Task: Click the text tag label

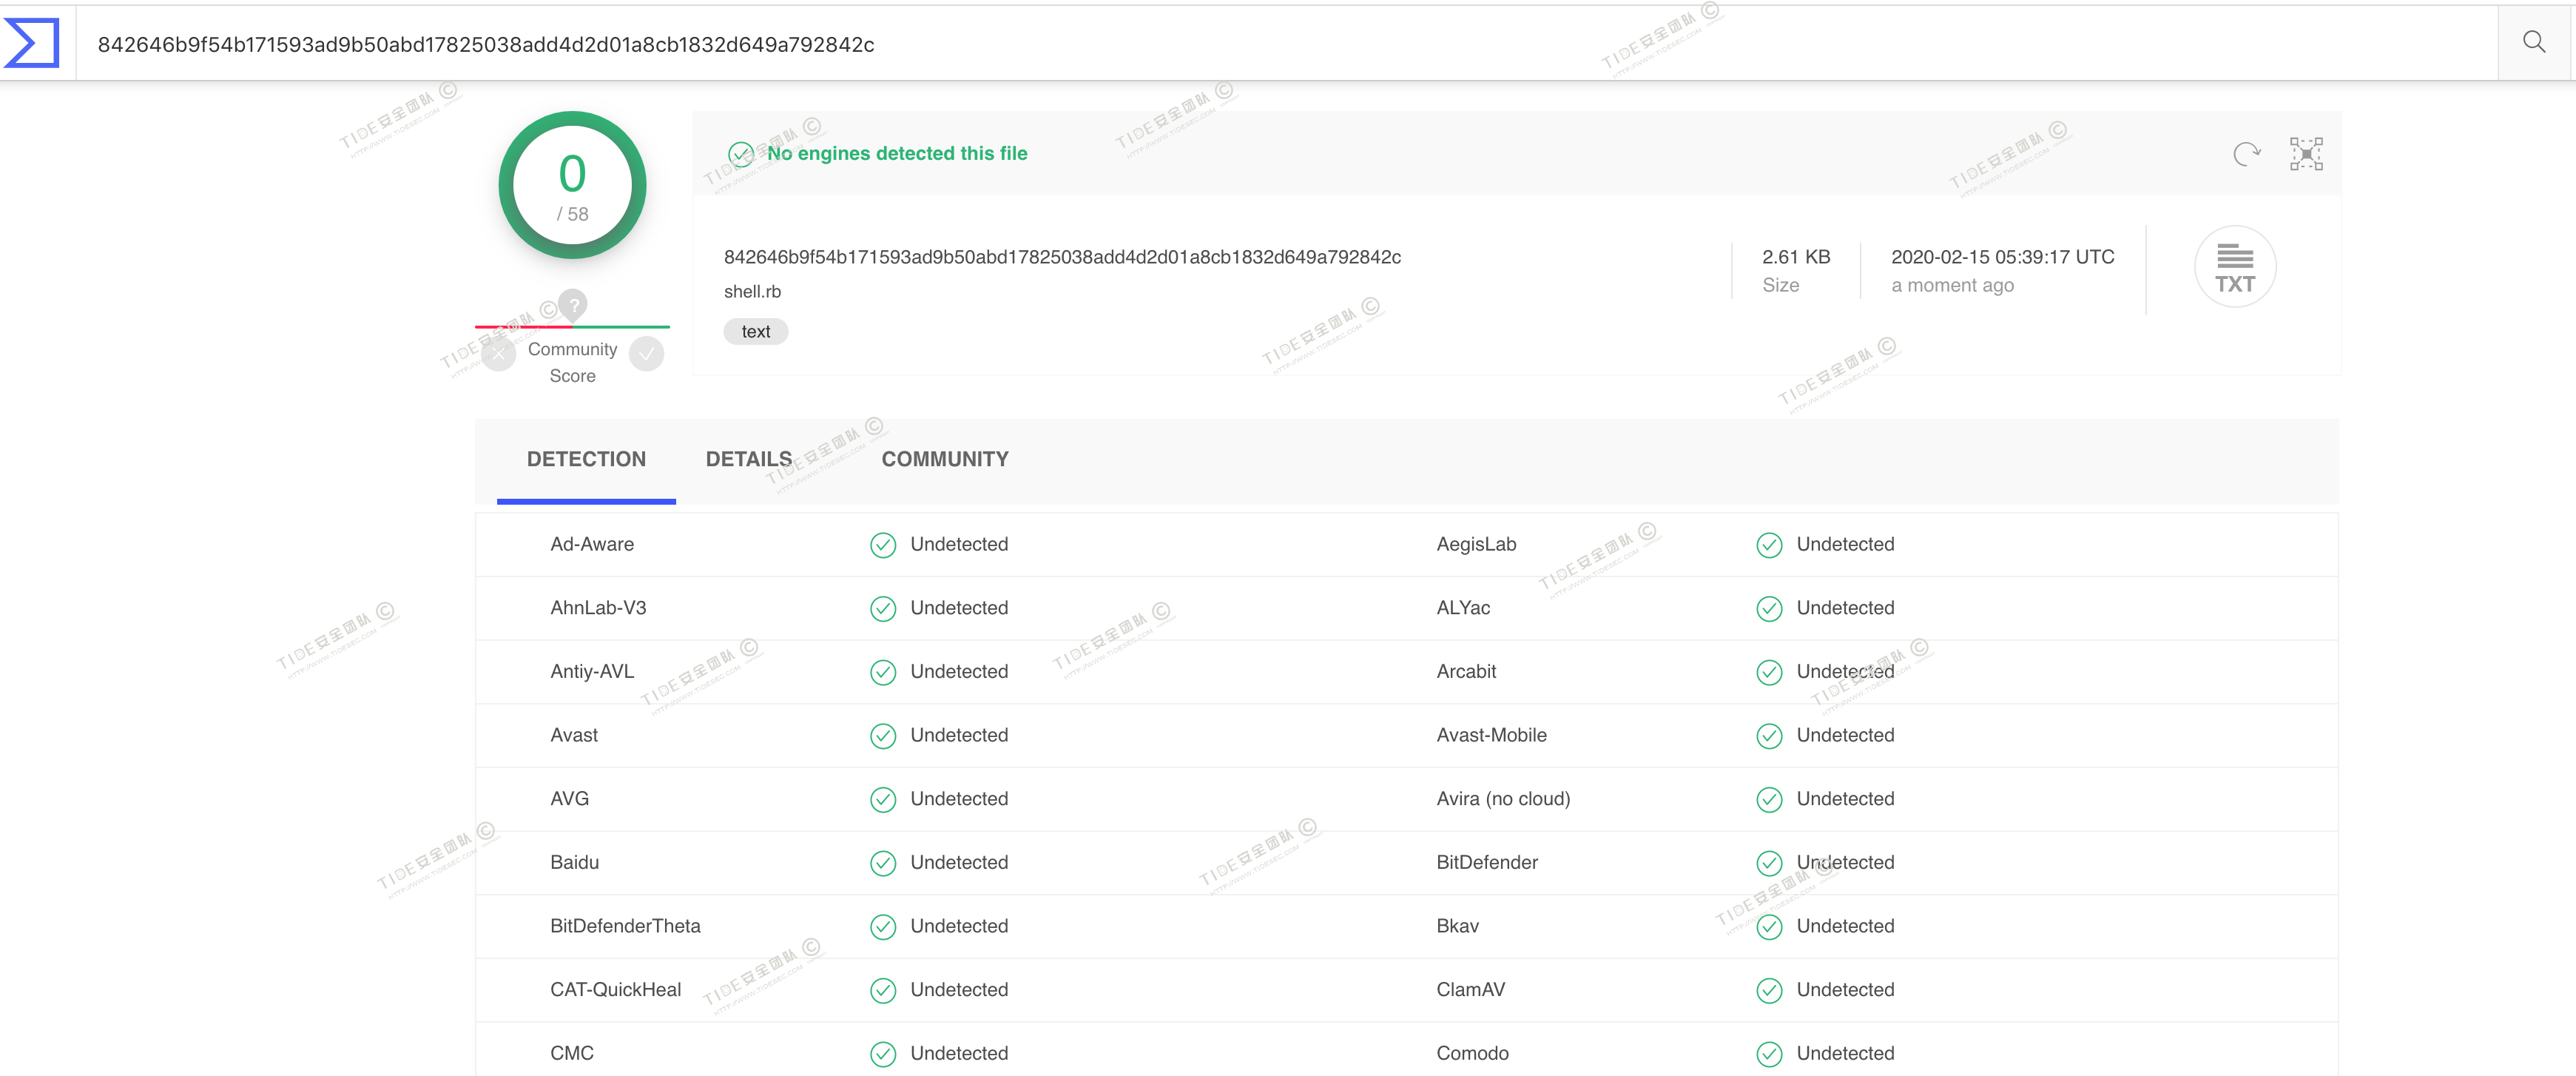Action: (755, 332)
